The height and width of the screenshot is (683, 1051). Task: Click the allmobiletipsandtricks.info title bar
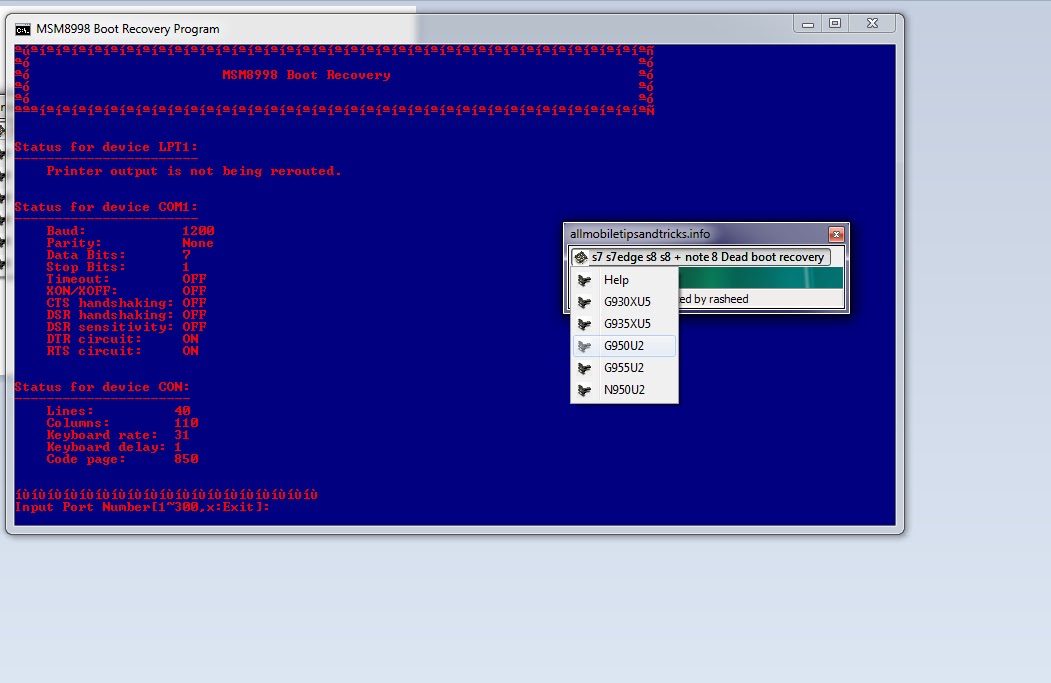(x=697, y=234)
